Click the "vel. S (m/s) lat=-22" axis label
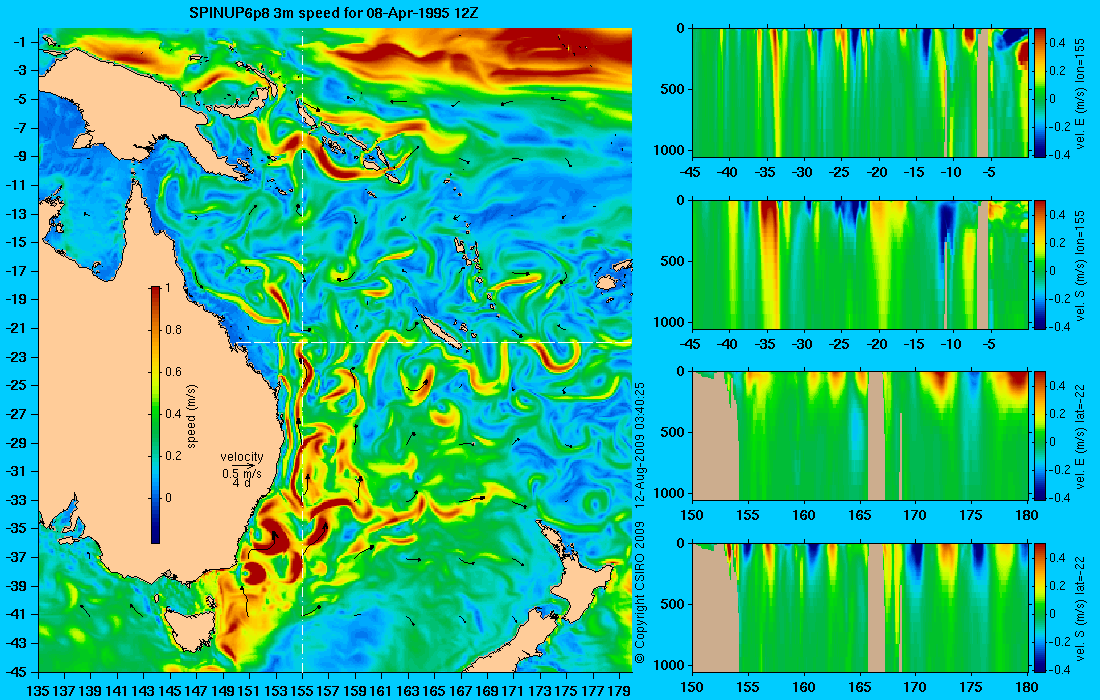 (x=1080, y=607)
